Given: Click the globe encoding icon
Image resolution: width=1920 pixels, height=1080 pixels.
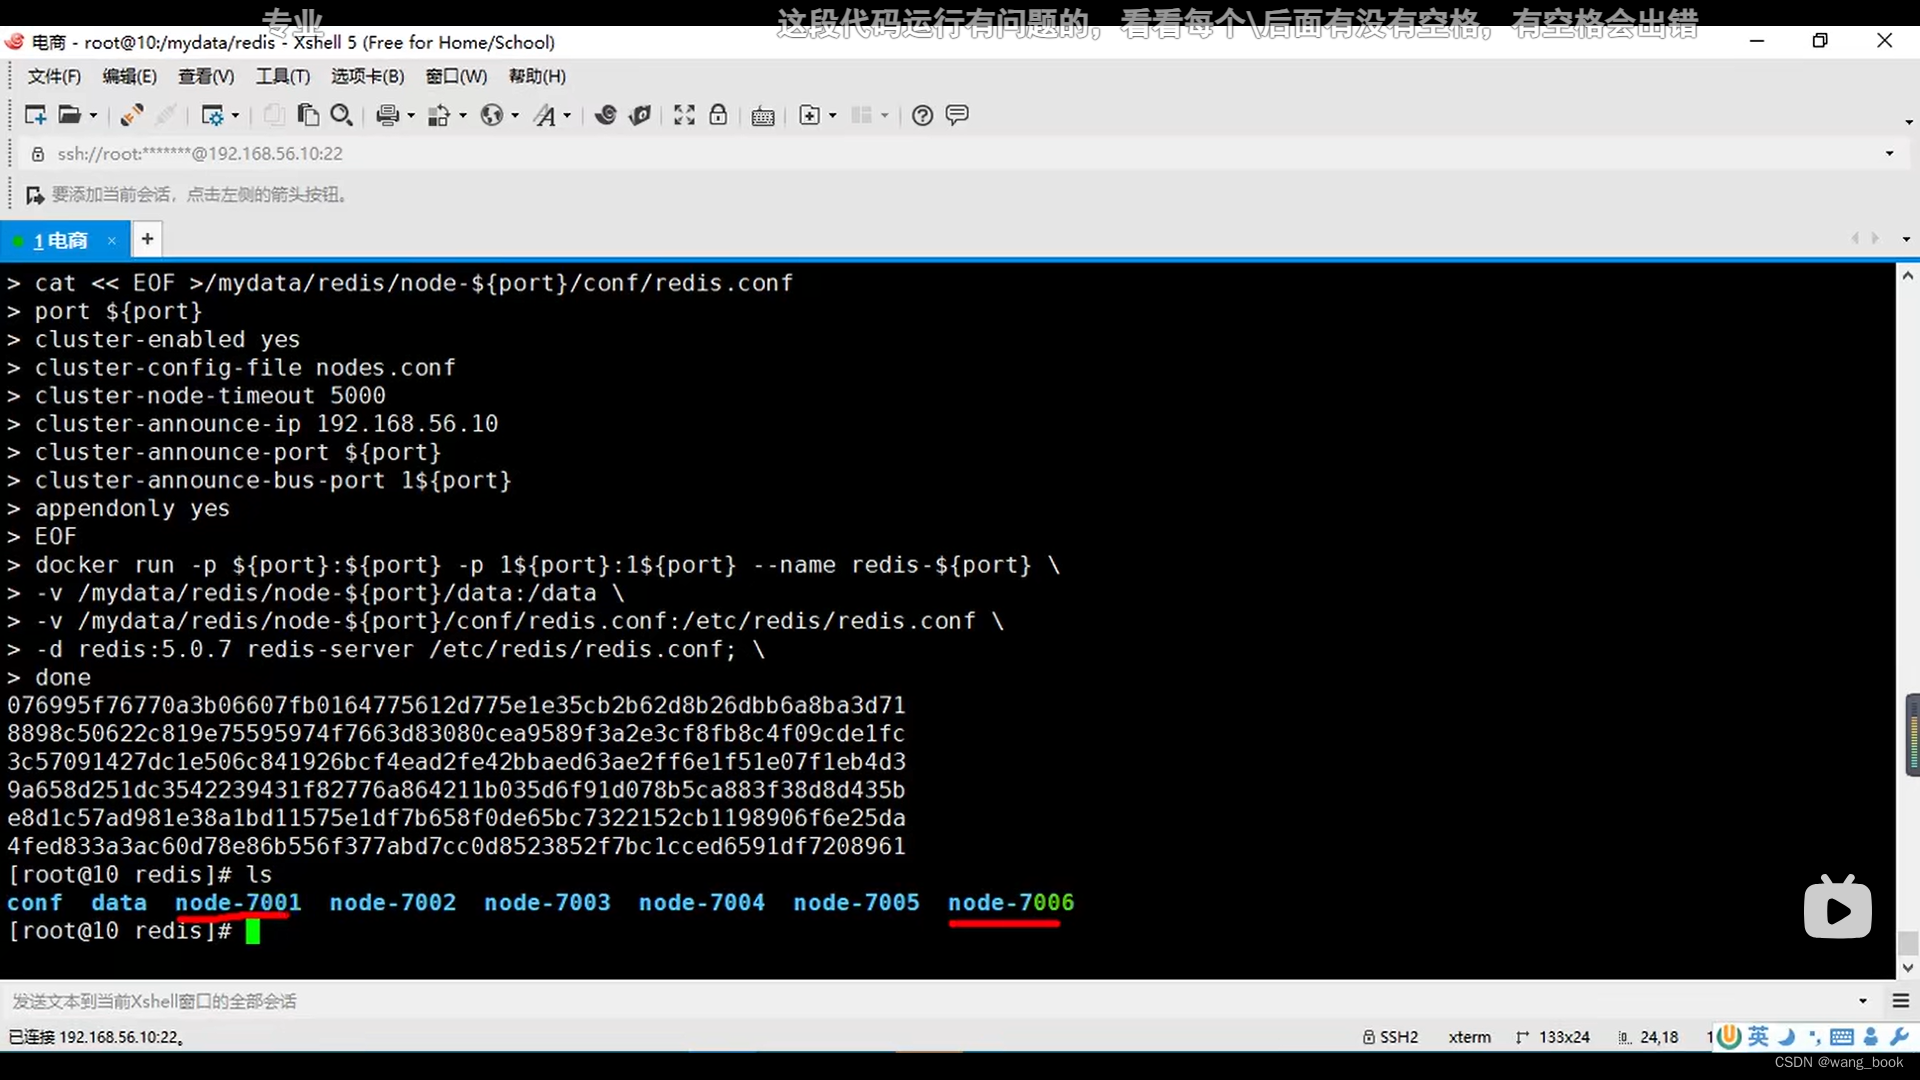Looking at the screenshot, I should tap(491, 116).
